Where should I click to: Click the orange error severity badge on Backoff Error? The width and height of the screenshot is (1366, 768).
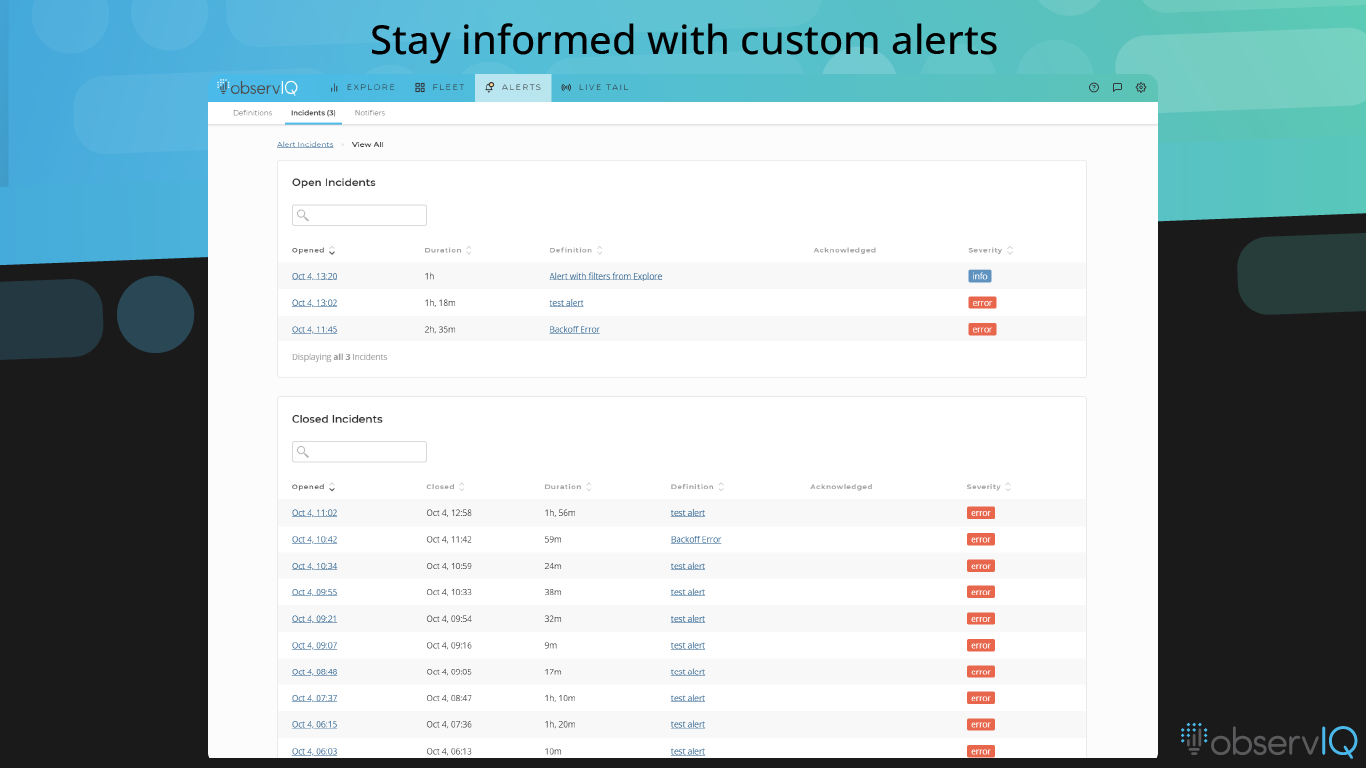982,329
